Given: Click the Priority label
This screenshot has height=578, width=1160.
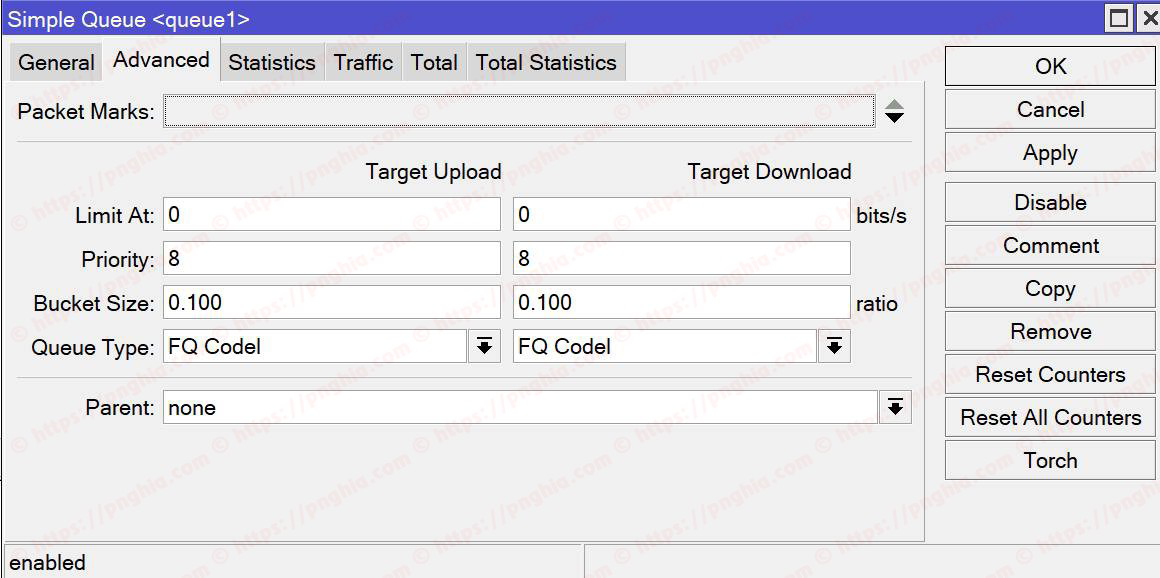Looking at the screenshot, I should click(x=118, y=260).
